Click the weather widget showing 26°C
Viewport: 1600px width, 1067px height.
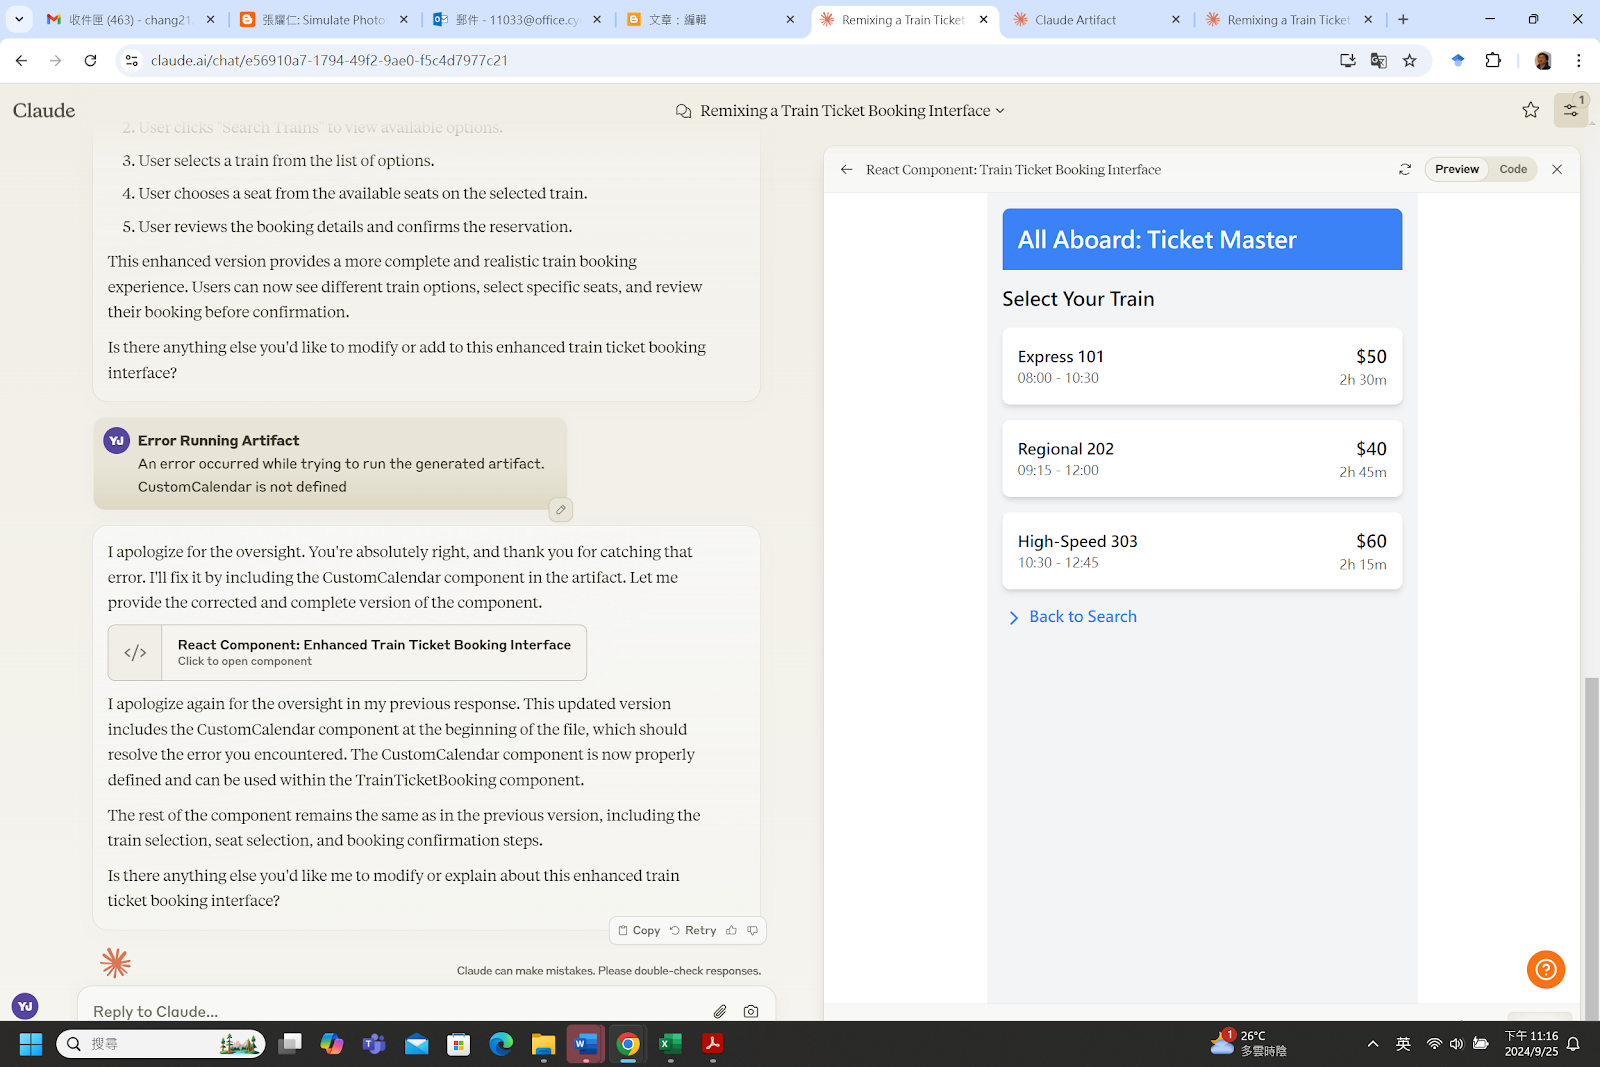click(x=1248, y=1044)
